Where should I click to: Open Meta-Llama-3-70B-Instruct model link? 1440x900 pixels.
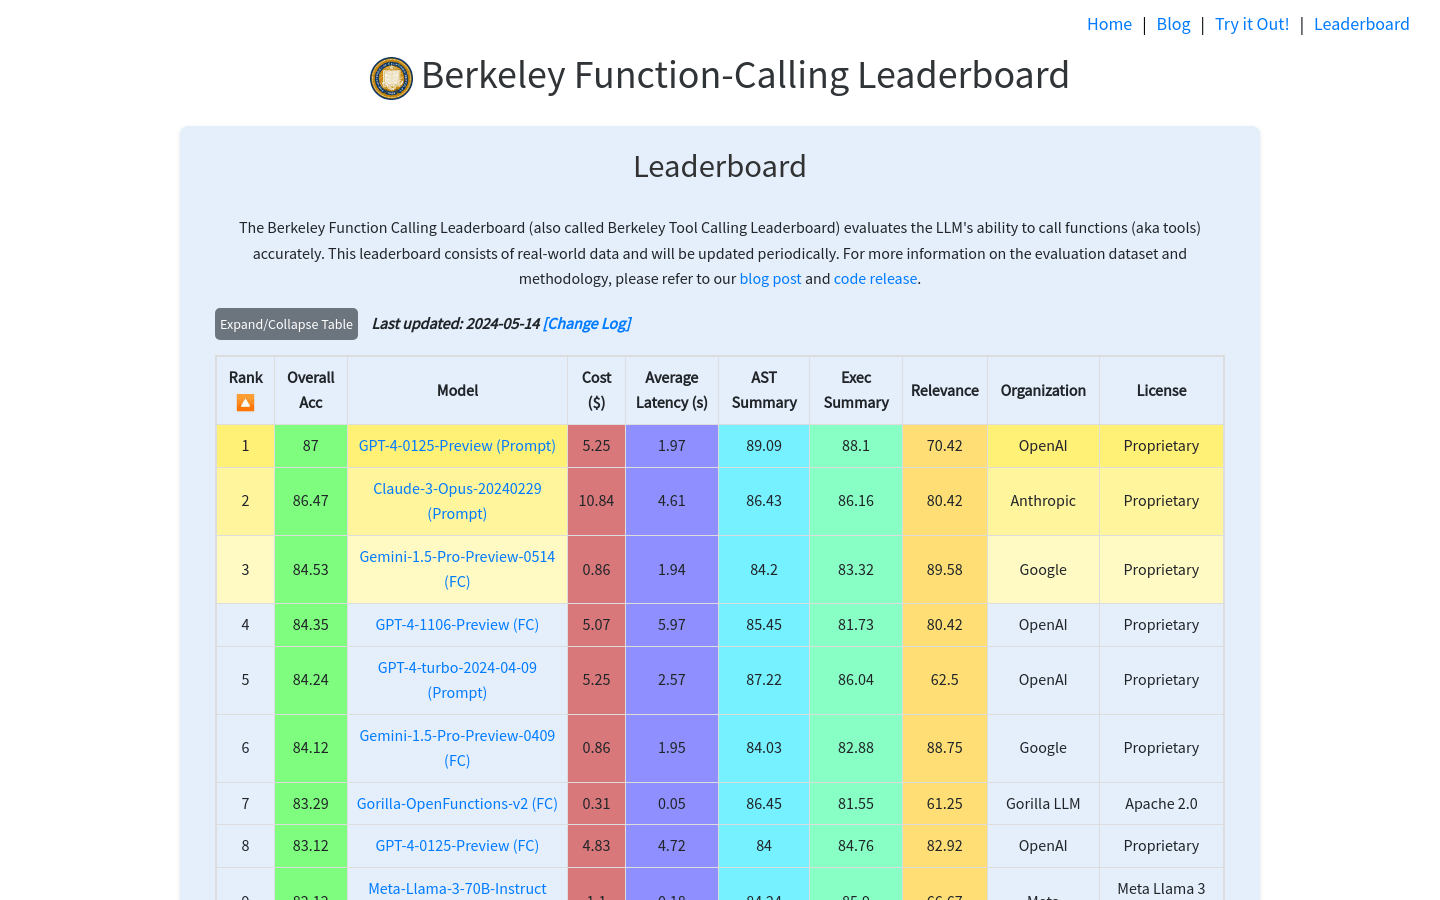pyautogui.click(x=457, y=888)
